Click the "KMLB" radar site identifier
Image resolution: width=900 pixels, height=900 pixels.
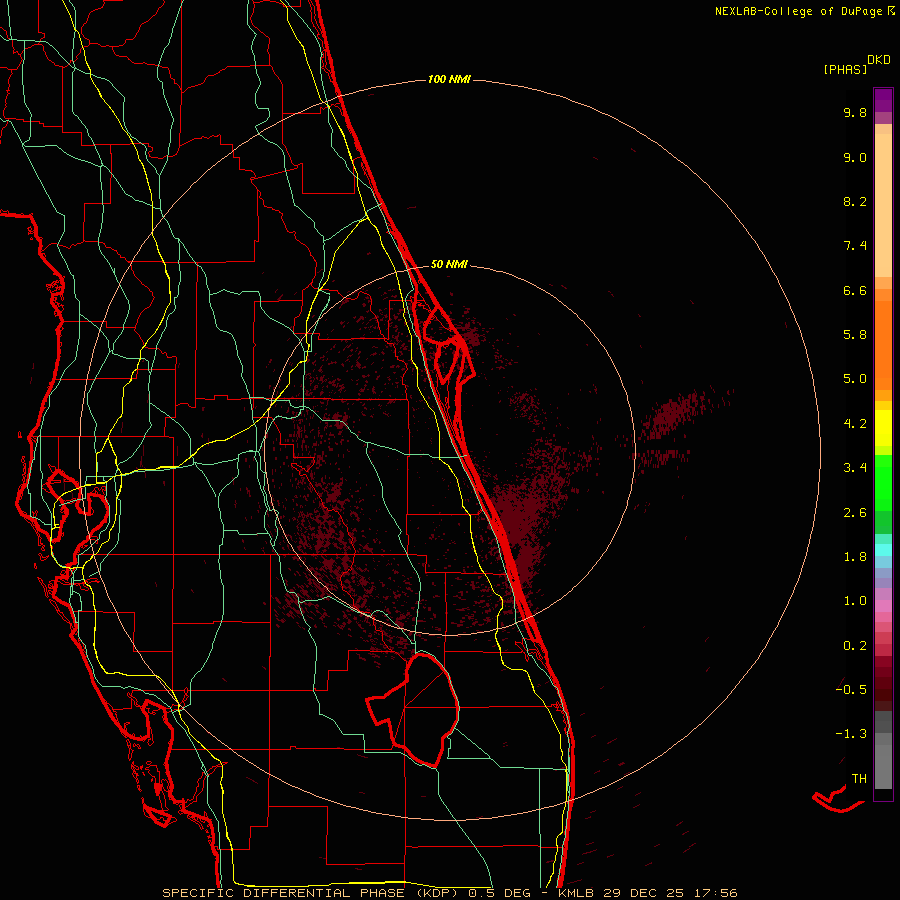click(576, 893)
